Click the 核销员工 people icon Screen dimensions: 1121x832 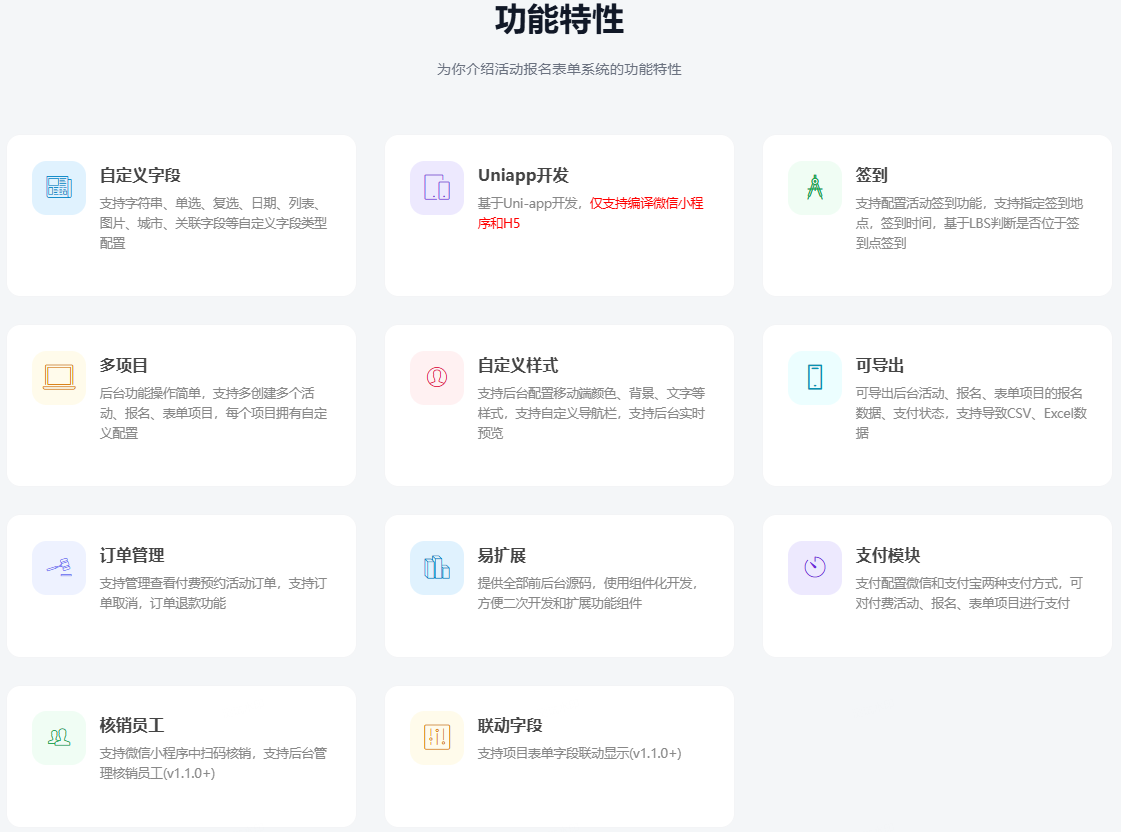pyautogui.click(x=58, y=738)
